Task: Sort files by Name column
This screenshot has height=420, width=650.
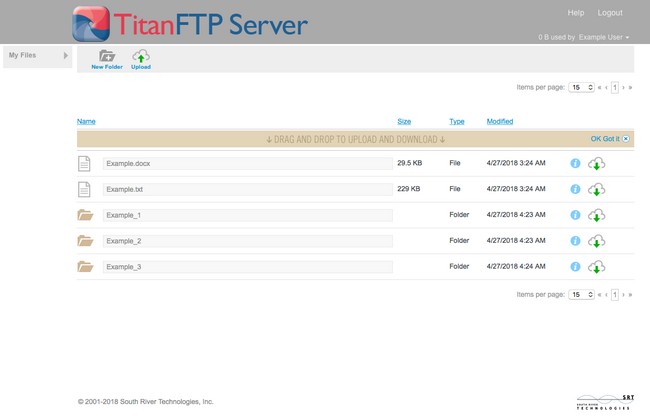Action: pos(86,121)
